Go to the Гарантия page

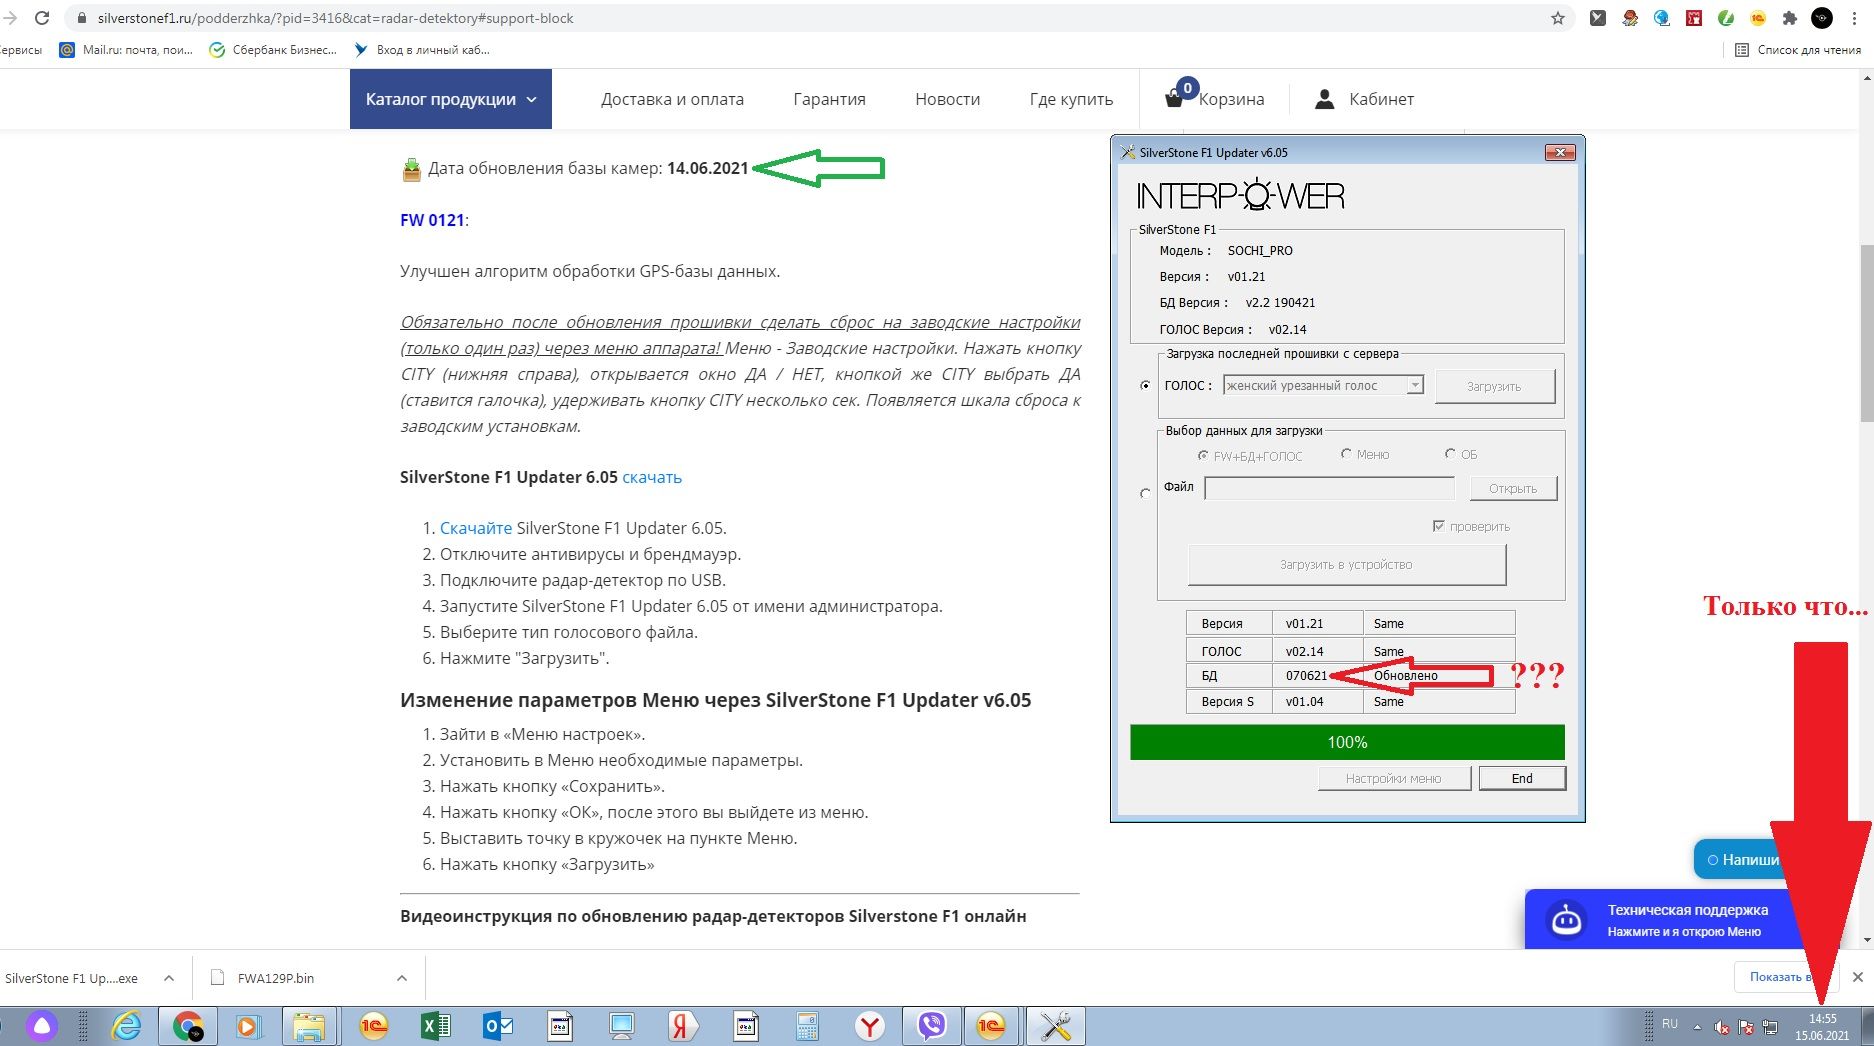(829, 99)
